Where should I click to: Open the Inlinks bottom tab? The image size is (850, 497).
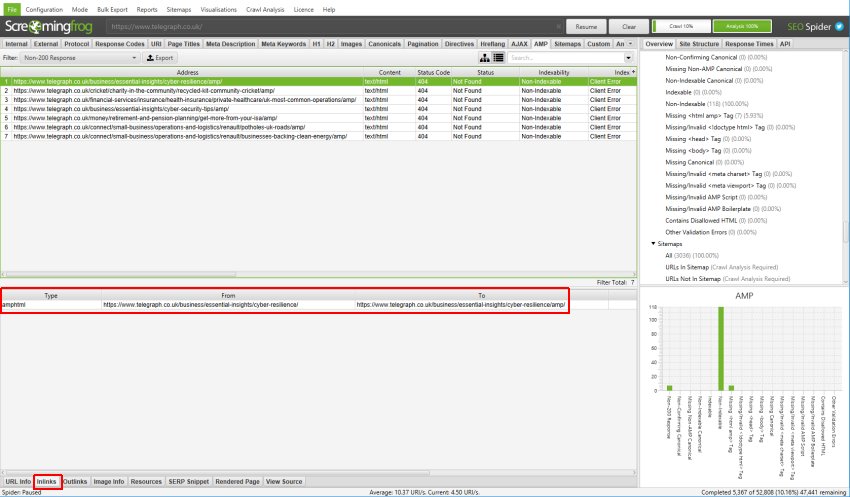tap(47, 481)
